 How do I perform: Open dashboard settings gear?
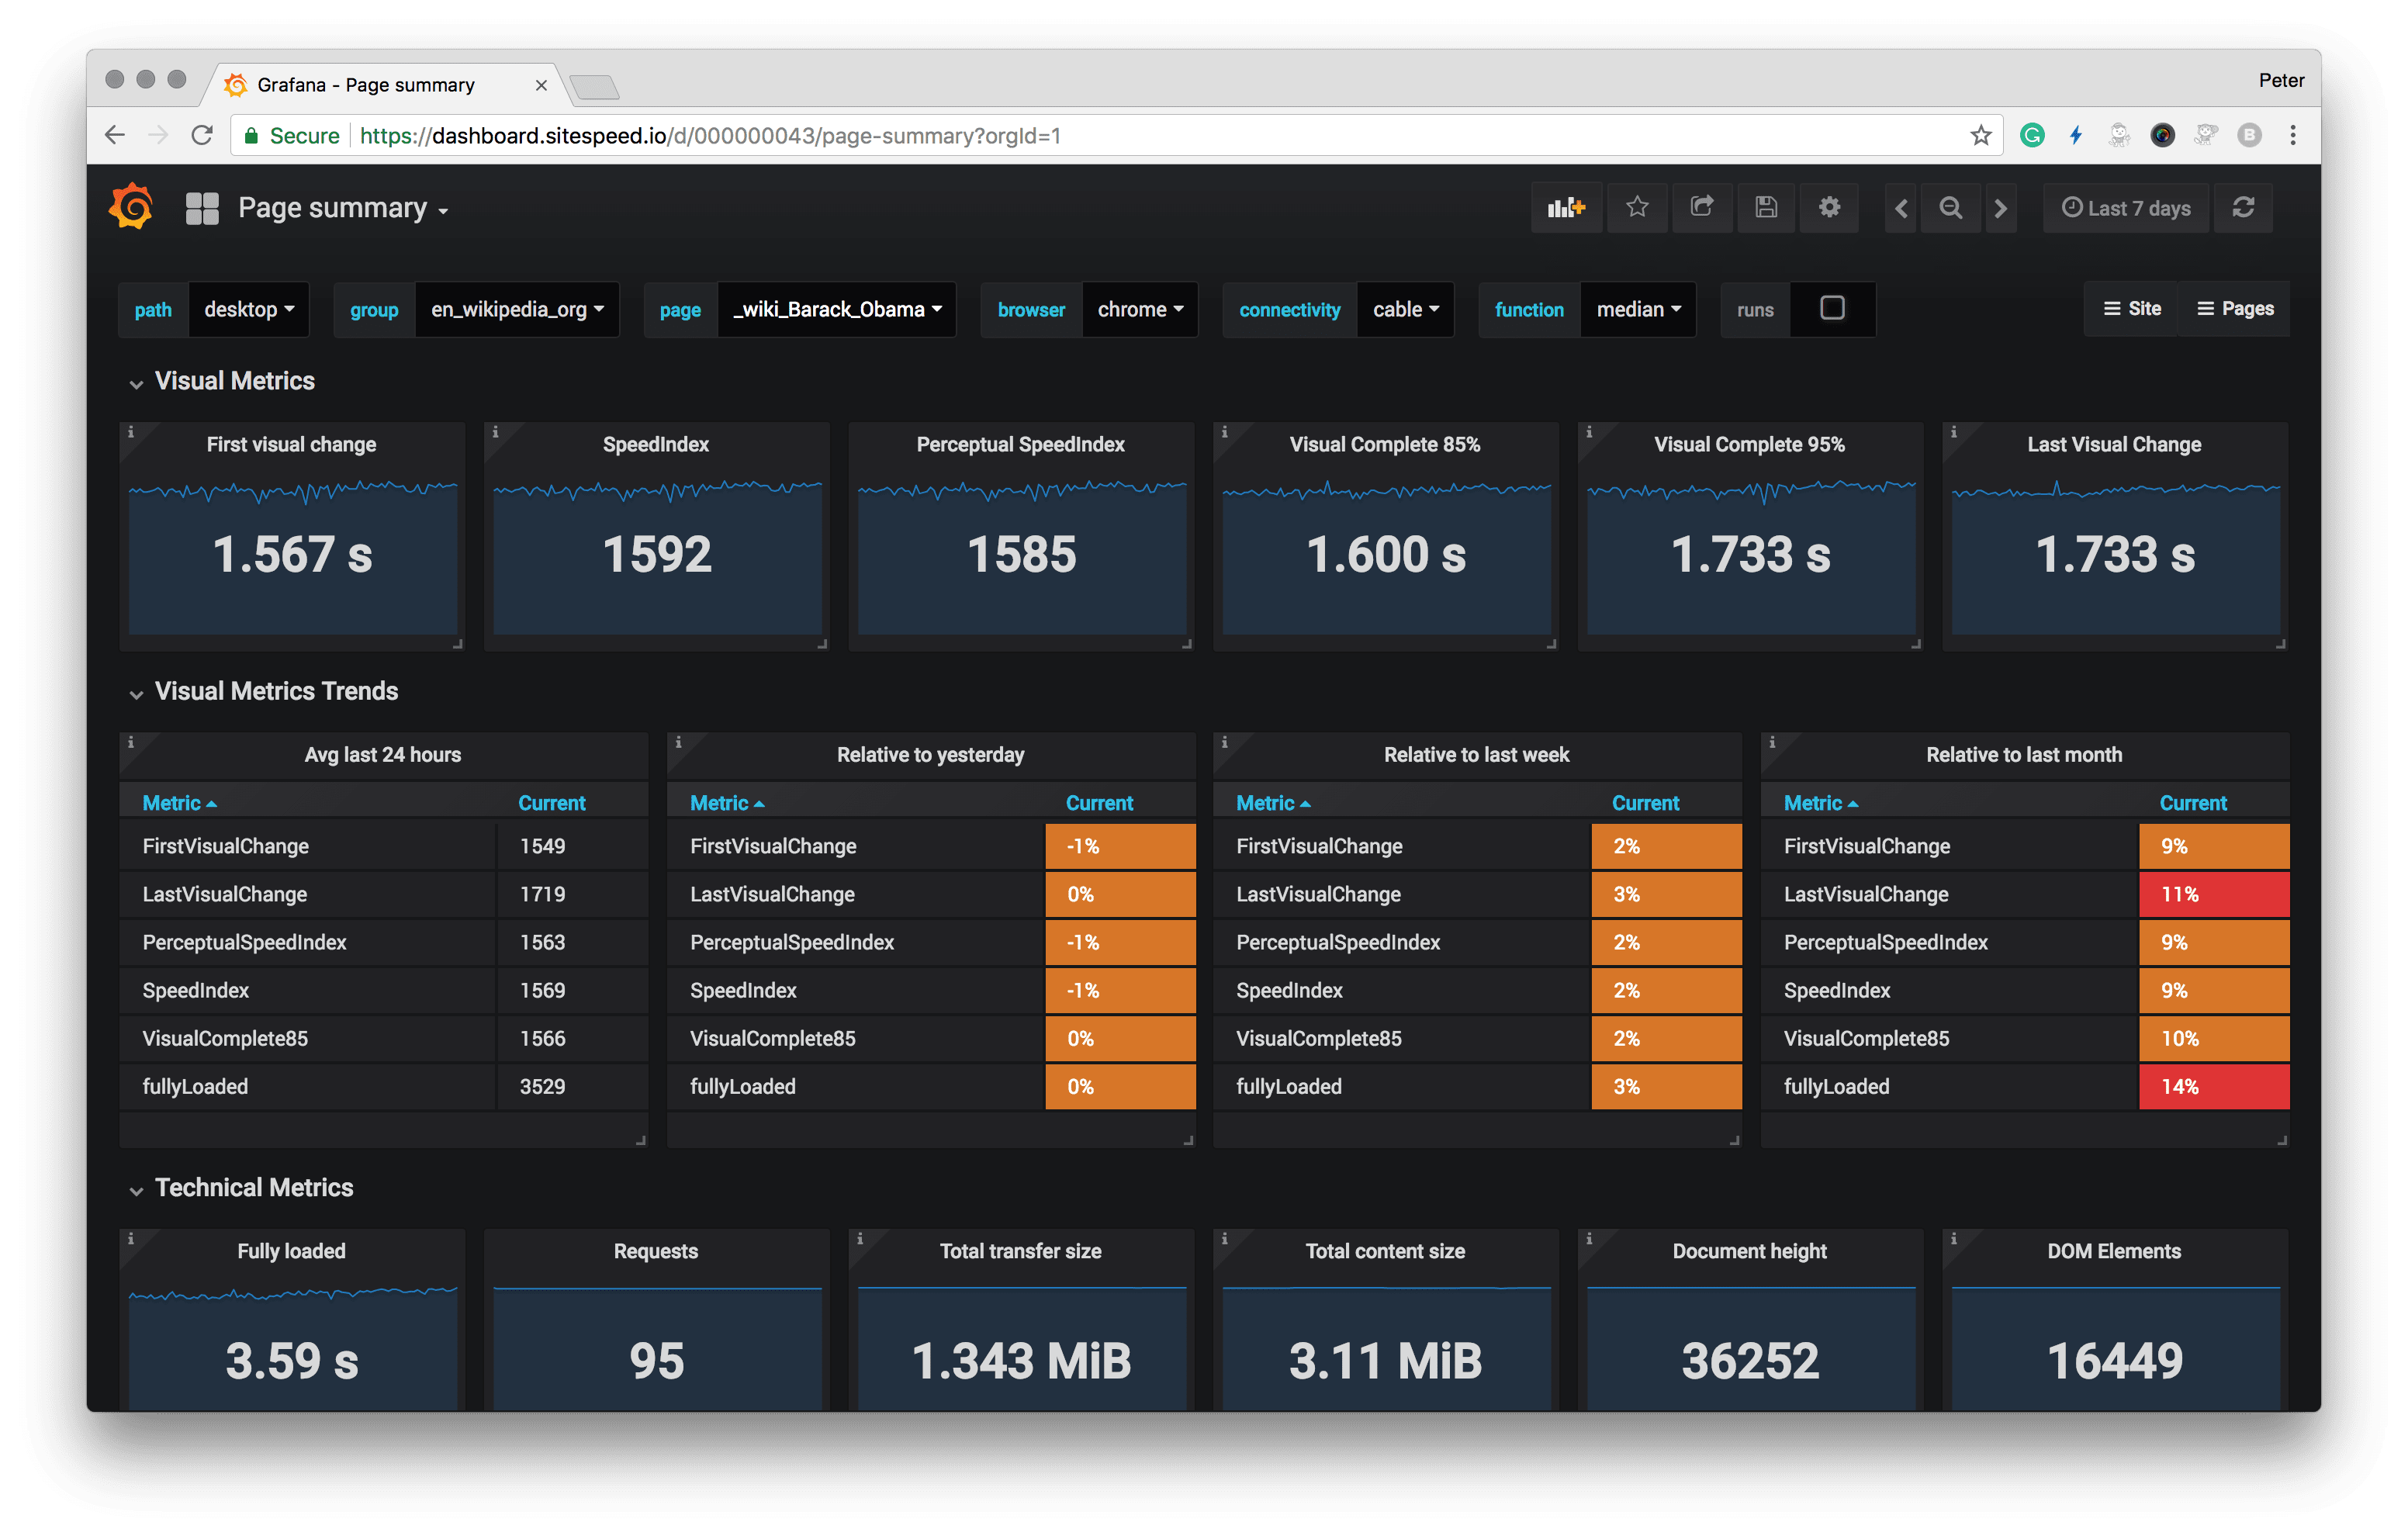[1829, 208]
